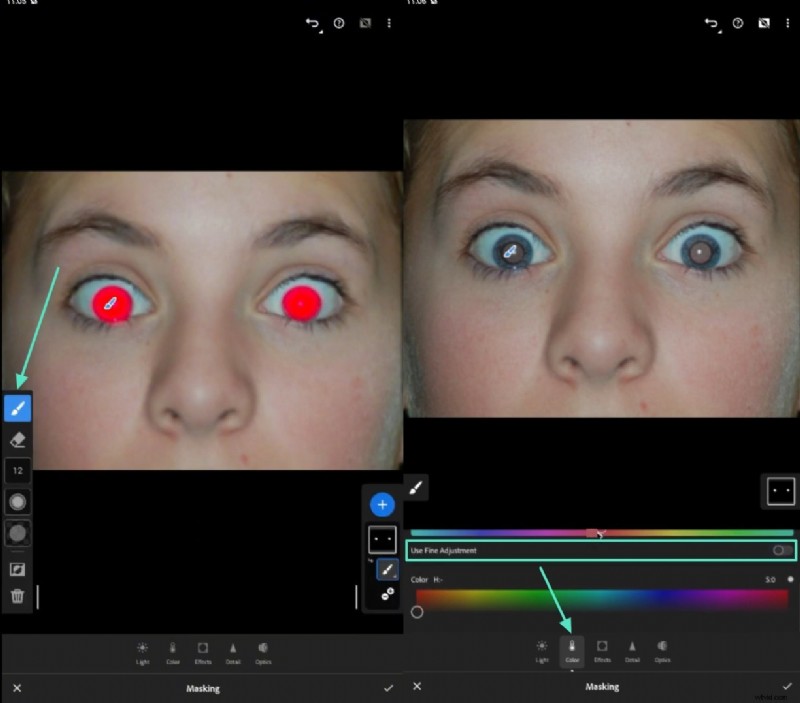Image resolution: width=800 pixels, height=703 pixels.
Task: Open the Effects tab
Action: [x=203, y=653]
